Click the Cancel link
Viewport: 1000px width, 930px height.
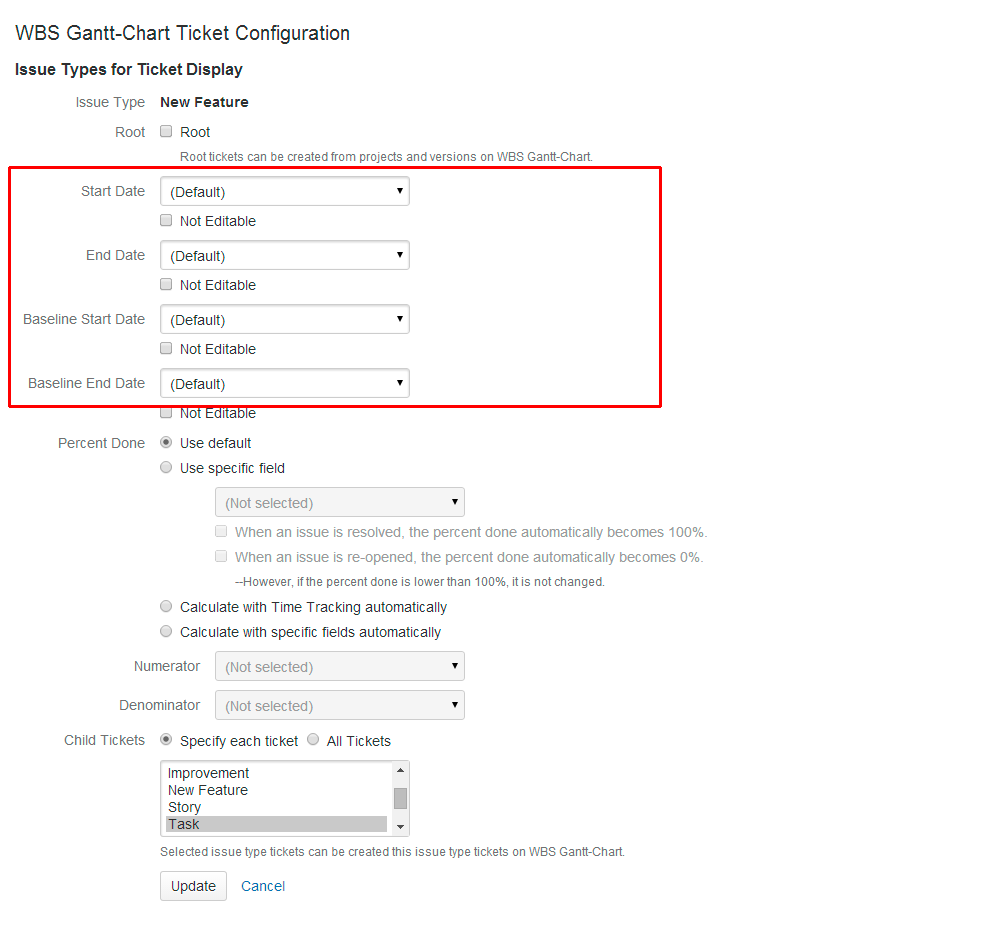click(x=263, y=886)
